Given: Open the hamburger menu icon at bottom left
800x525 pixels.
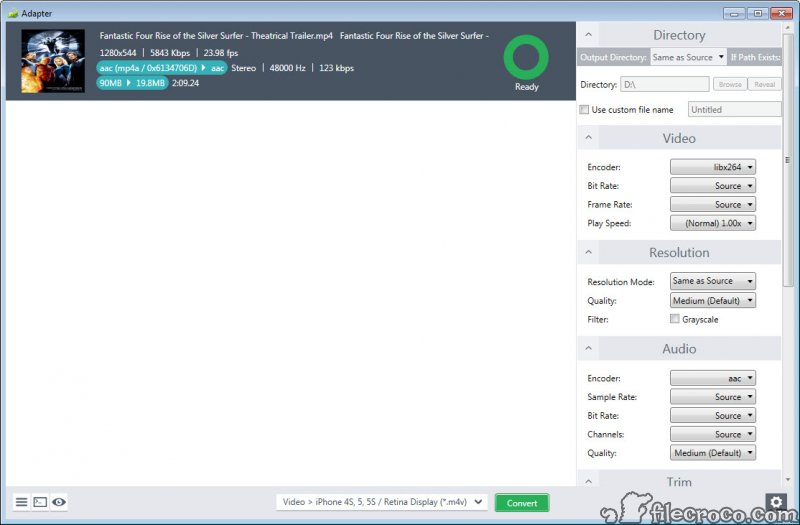Looking at the screenshot, I should [x=21, y=502].
